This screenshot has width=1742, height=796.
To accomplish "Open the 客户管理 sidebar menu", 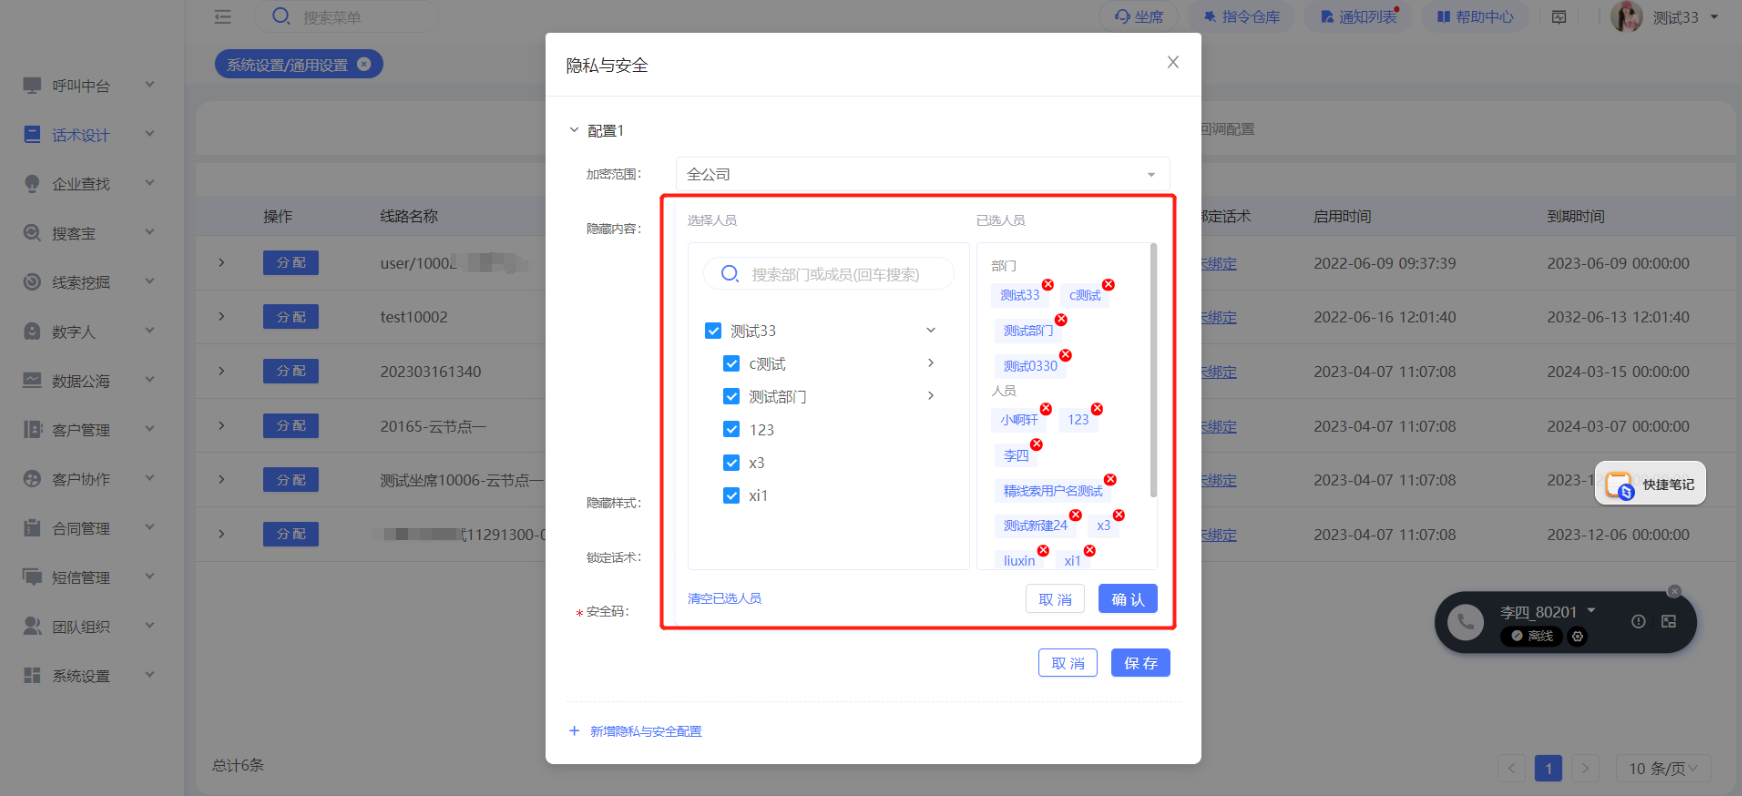I will click(88, 430).
